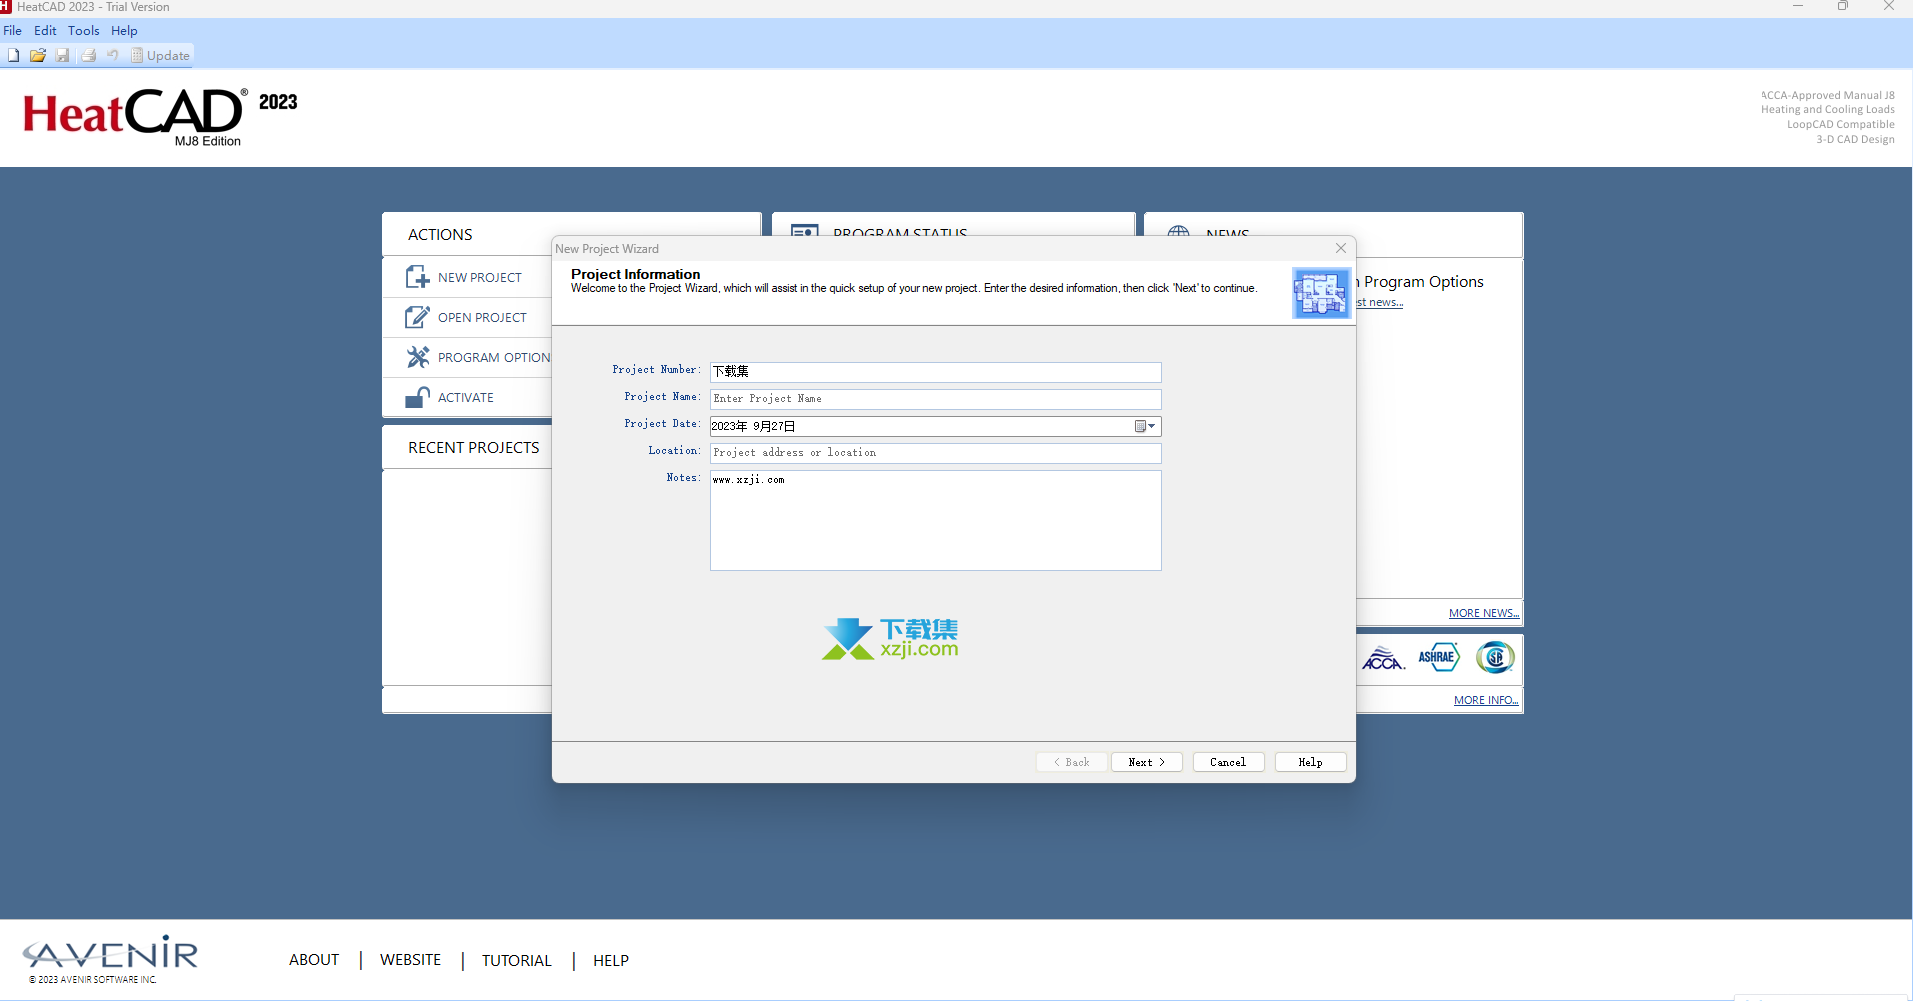Open the Project Date calendar dropdown
The width and height of the screenshot is (1913, 1001).
pyautogui.click(x=1145, y=426)
